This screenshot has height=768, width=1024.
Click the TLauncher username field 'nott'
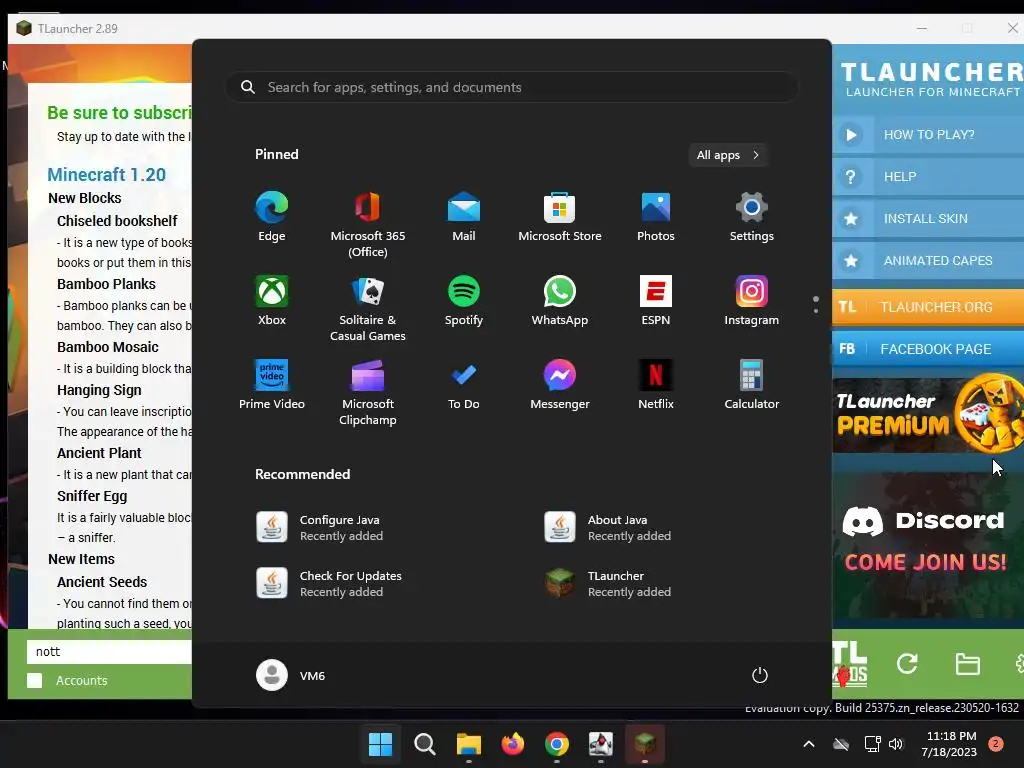click(x=110, y=652)
